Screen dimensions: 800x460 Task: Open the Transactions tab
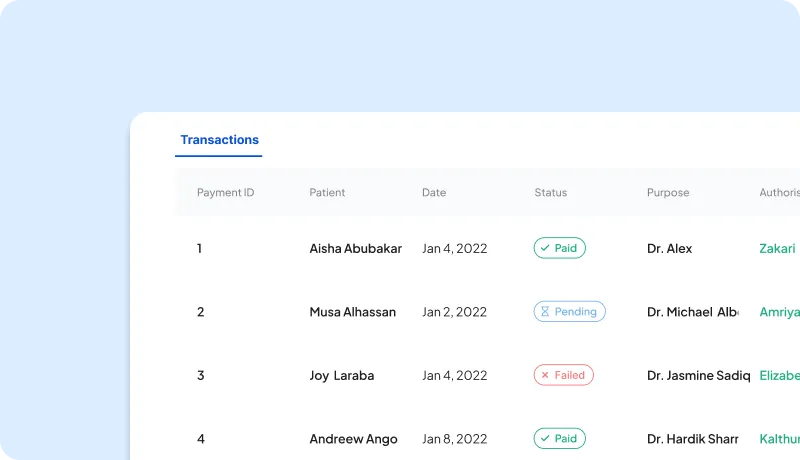pyautogui.click(x=219, y=140)
